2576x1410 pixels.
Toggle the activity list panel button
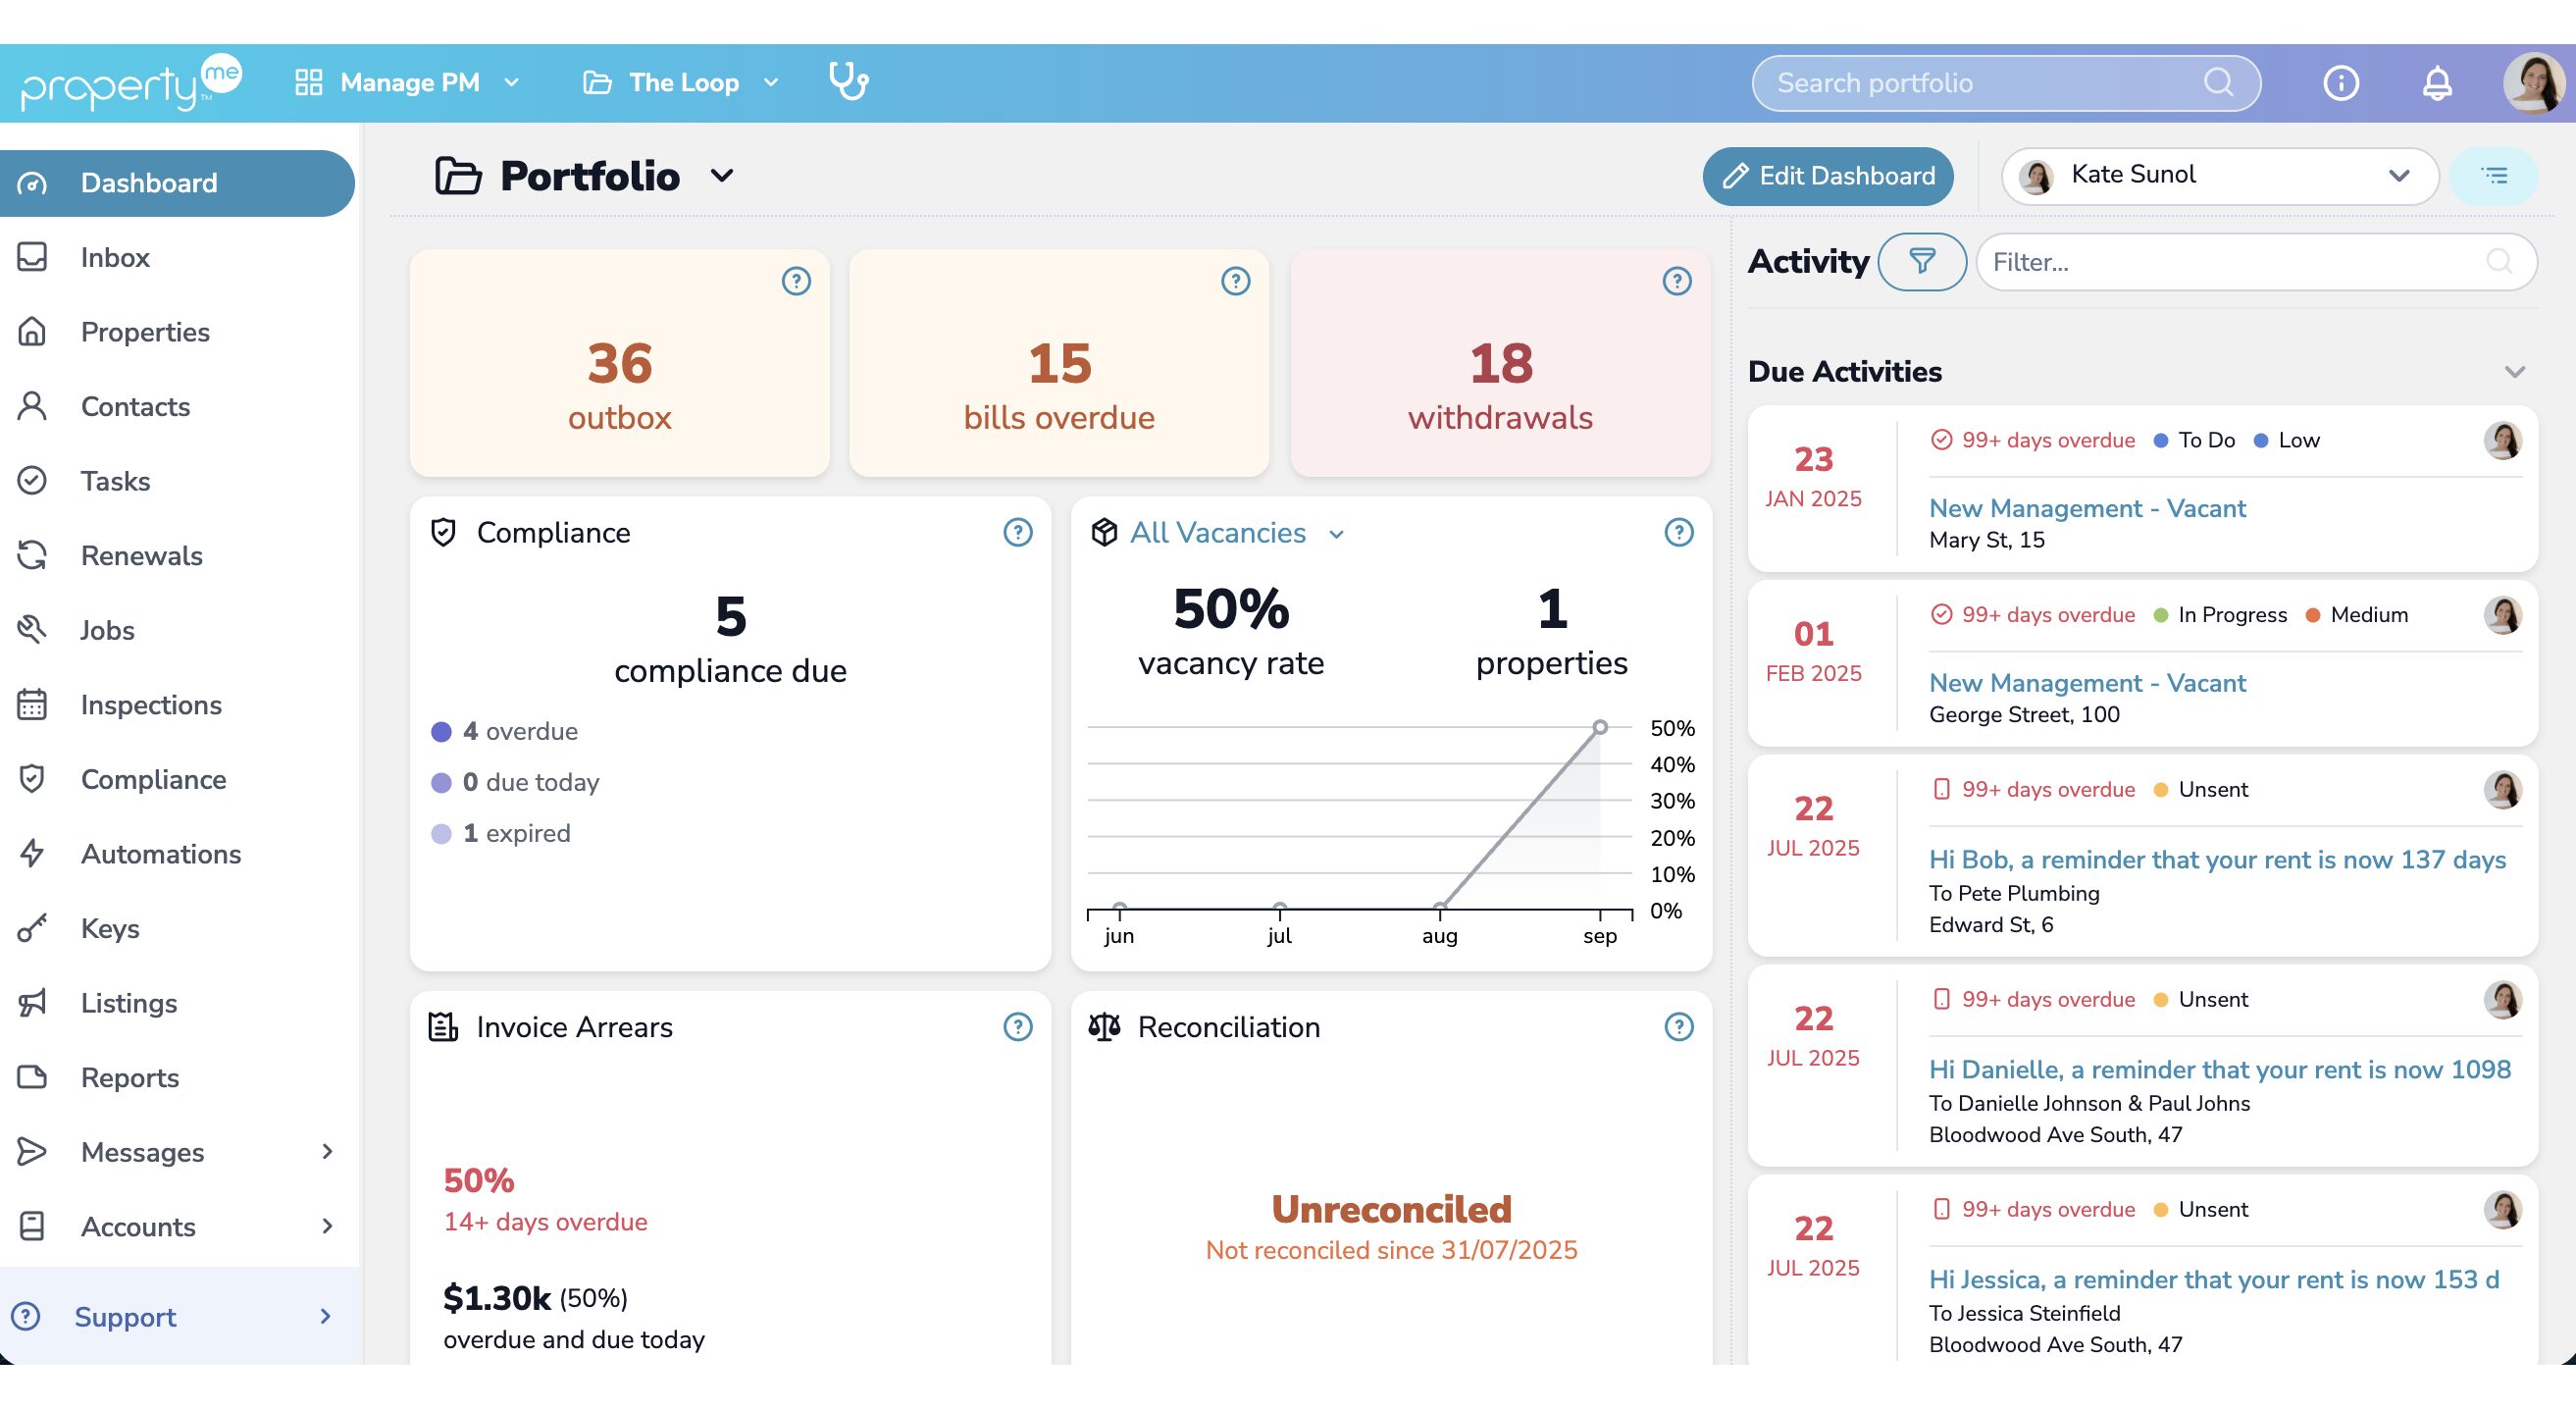2494,176
